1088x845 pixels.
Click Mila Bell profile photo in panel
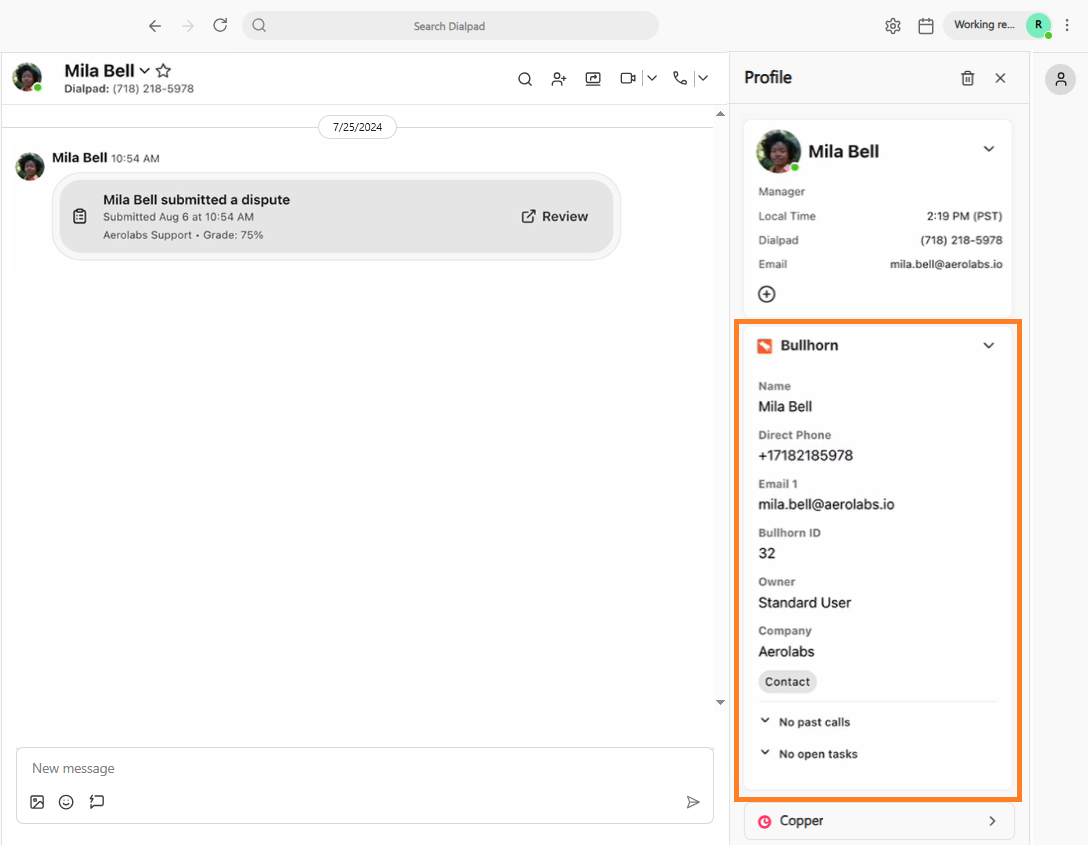pyautogui.click(x=778, y=151)
